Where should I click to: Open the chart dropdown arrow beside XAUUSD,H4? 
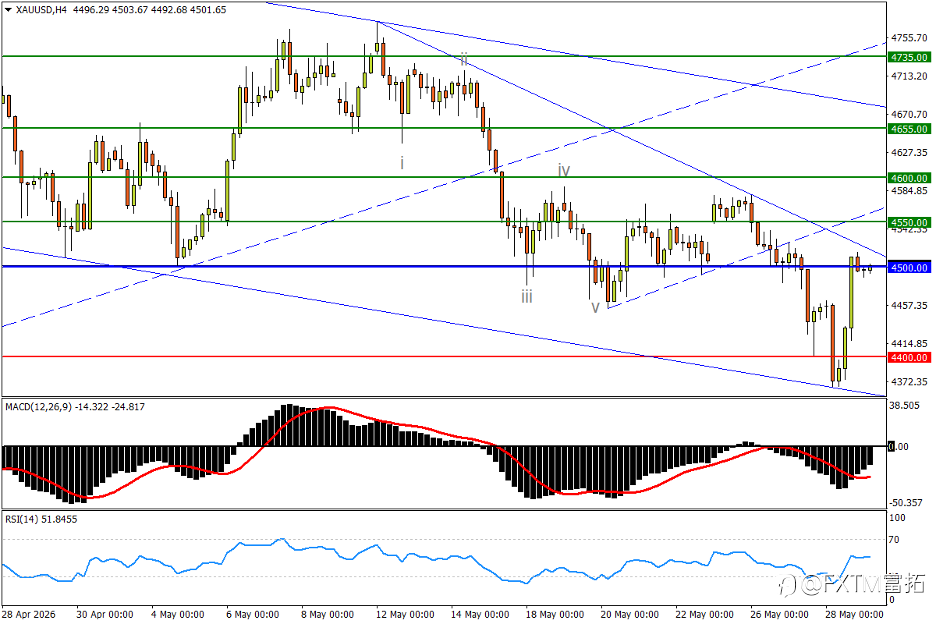point(8,10)
